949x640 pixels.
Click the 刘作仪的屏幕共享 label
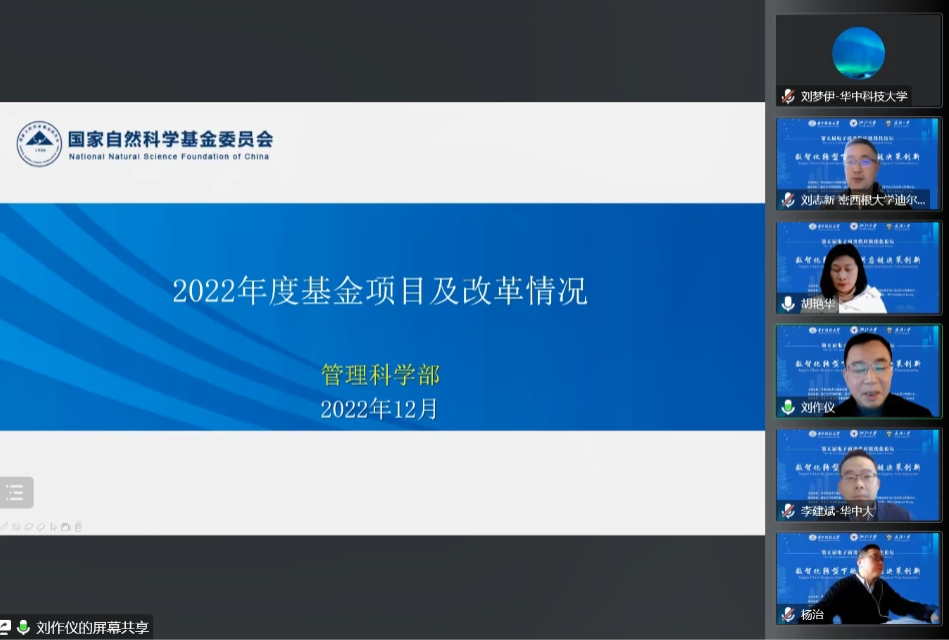tap(92, 628)
